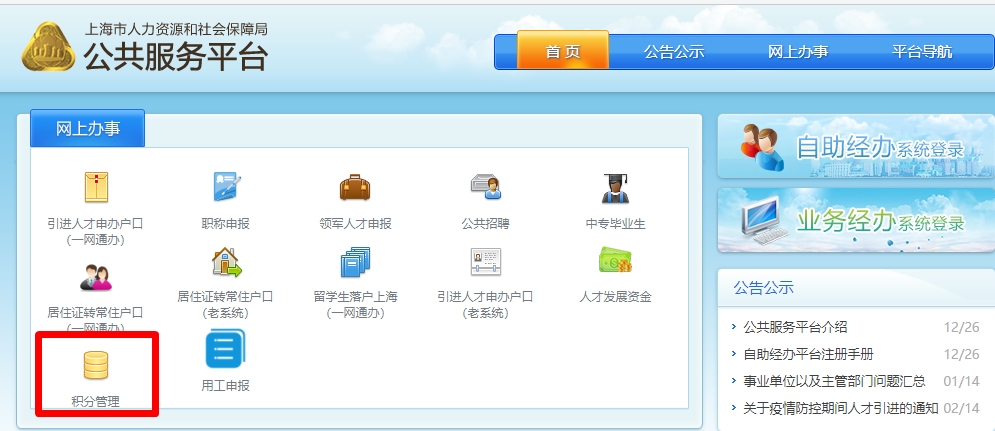Click the 居住证转常住户口(老系统) house icon
The image size is (995, 431).
tap(226, 262)
